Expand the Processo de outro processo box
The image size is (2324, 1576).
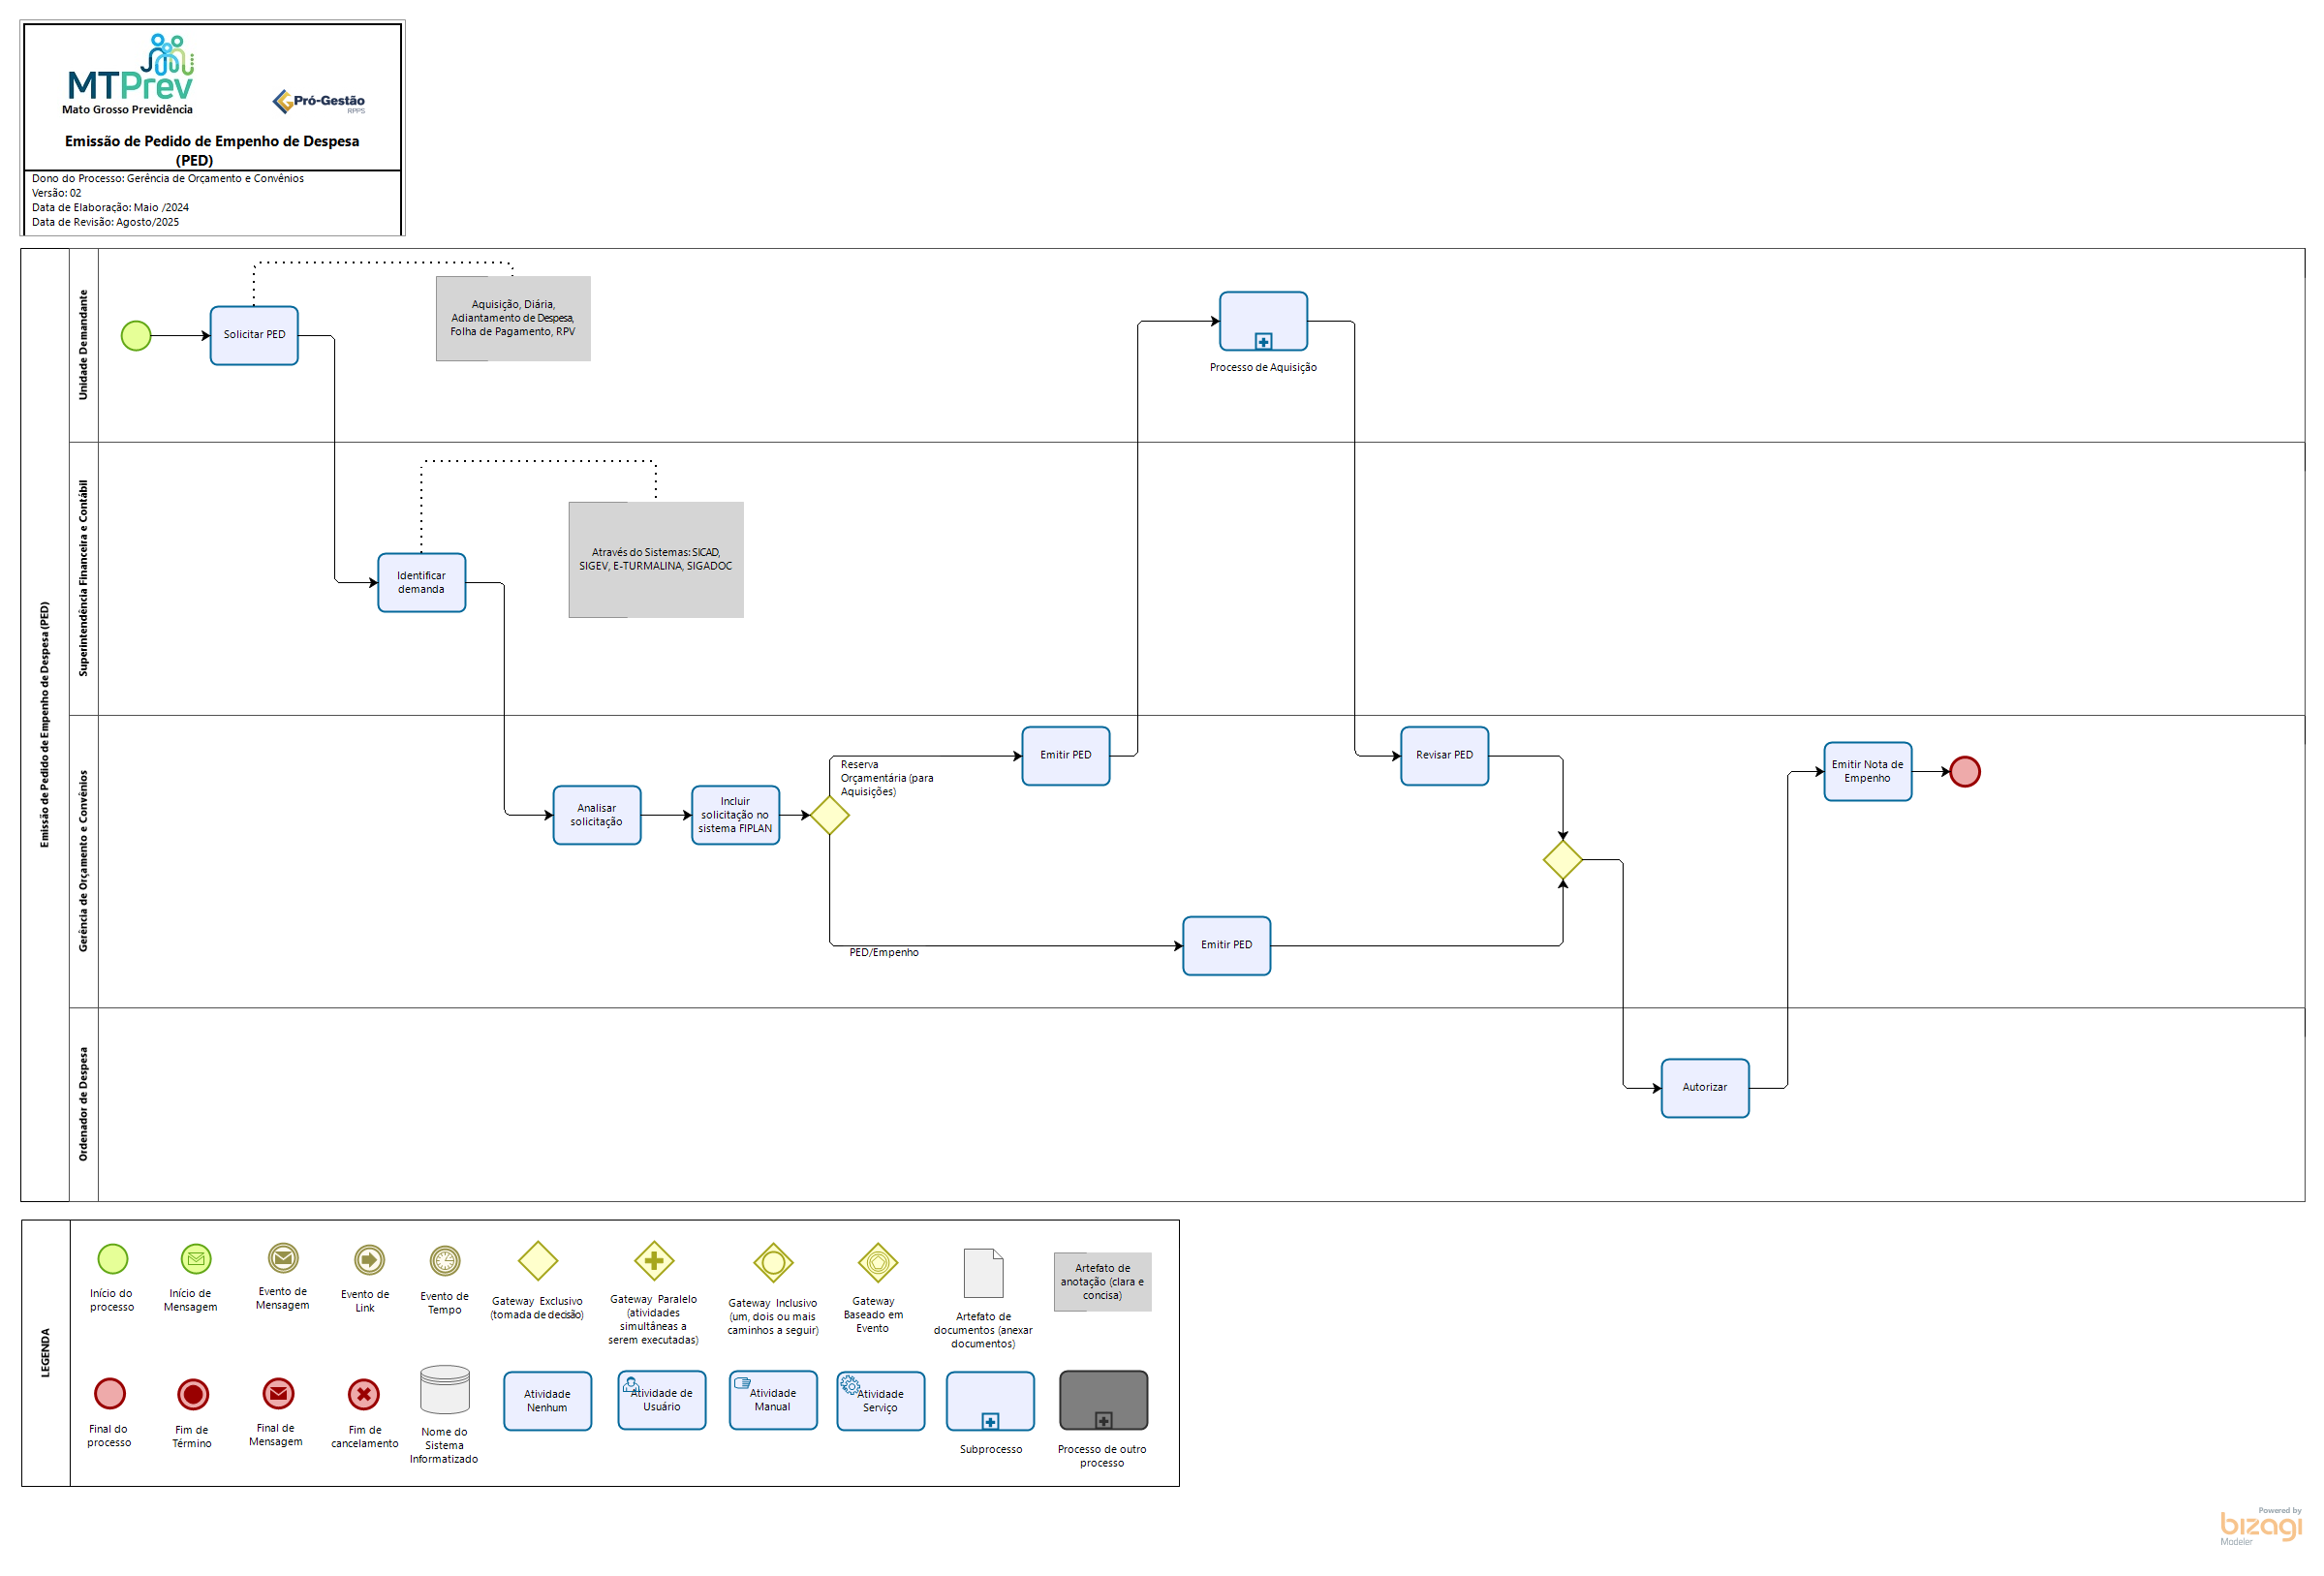[x=1103, y=1421]
